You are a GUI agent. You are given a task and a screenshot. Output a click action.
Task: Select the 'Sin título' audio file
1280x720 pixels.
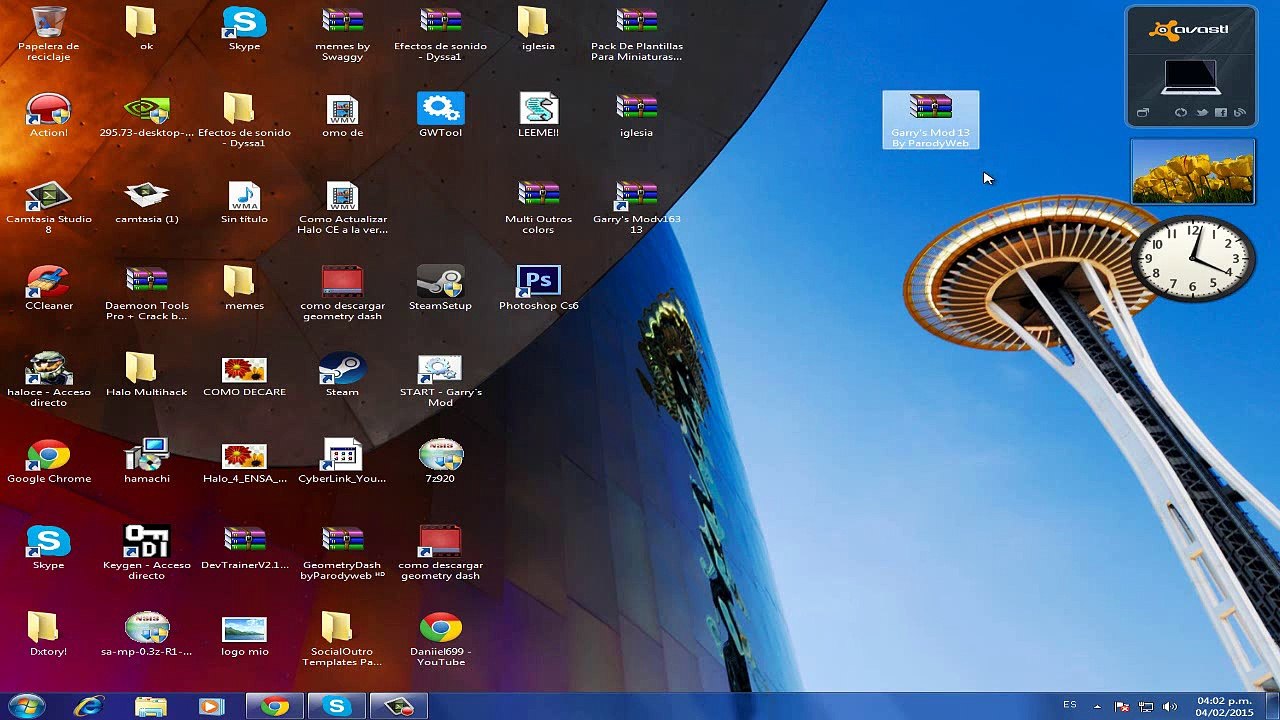point(244,202)
